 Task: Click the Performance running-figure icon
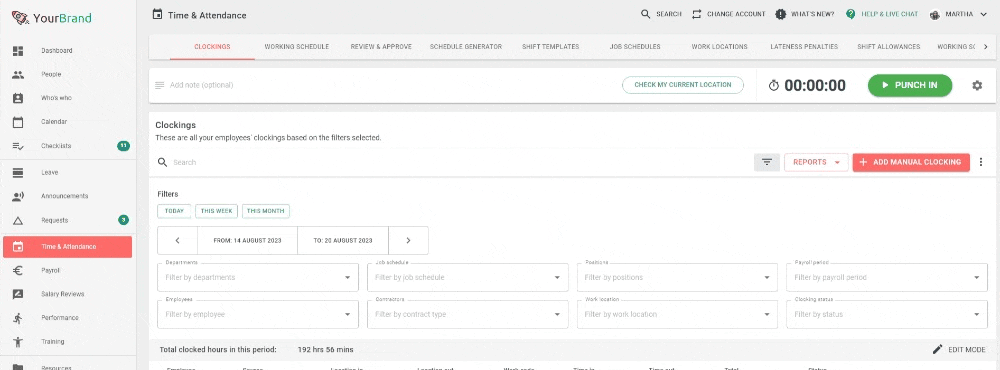click(x=18, y=318)
